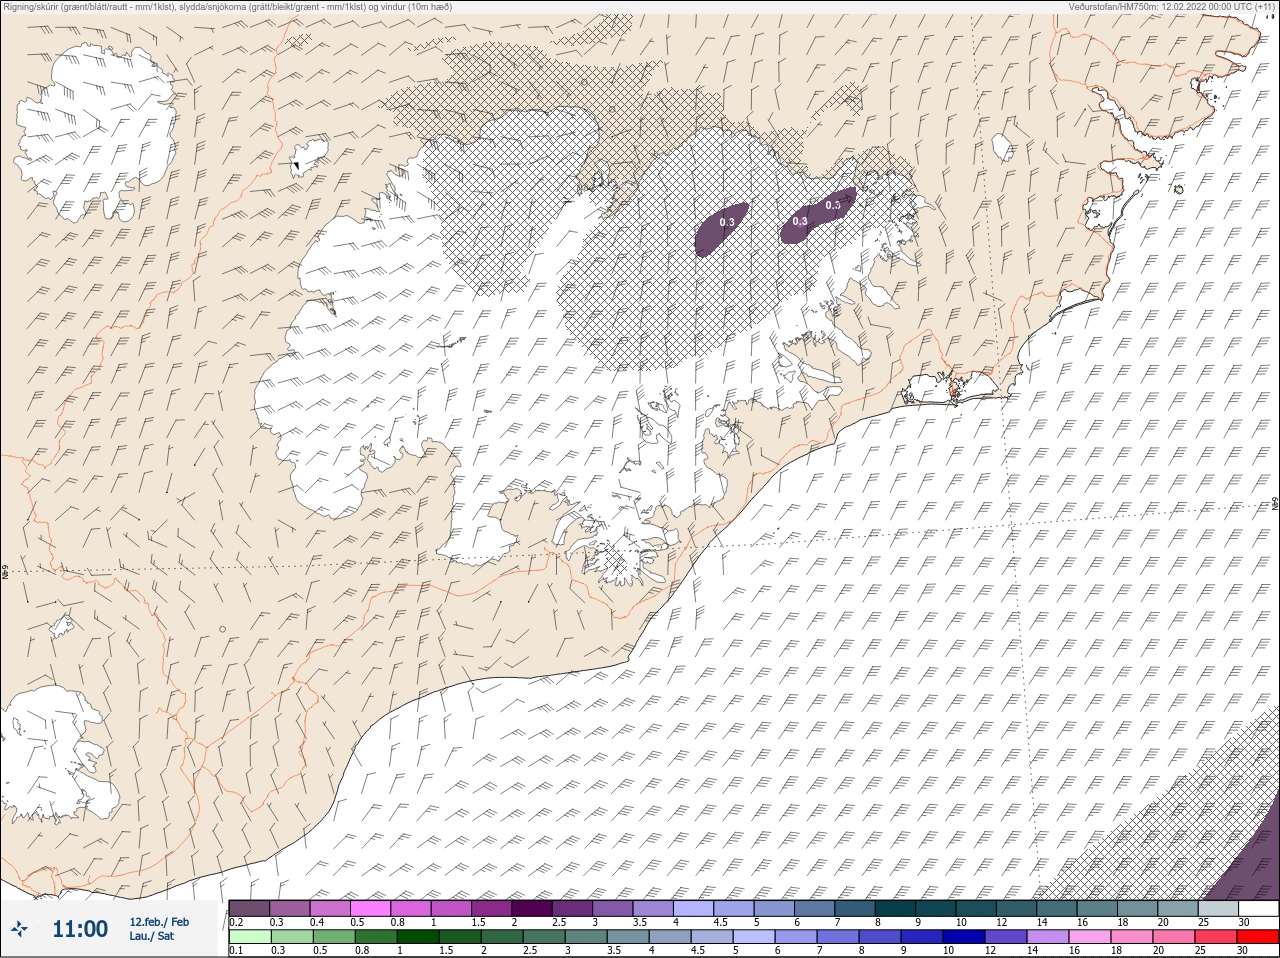Click the white top-row swatch after 30

(1259, 908)
